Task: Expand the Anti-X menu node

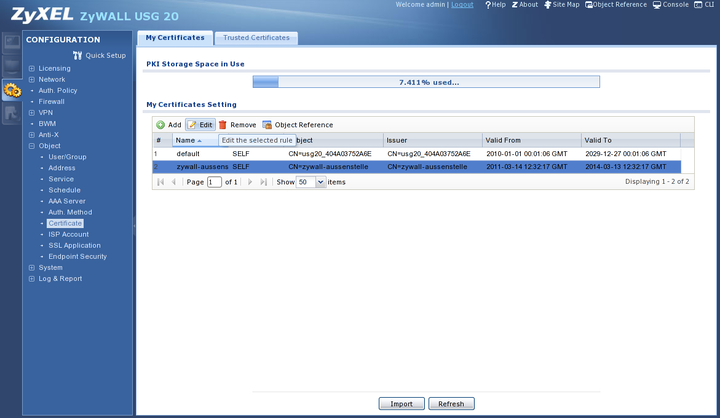Action: point(32,135)
